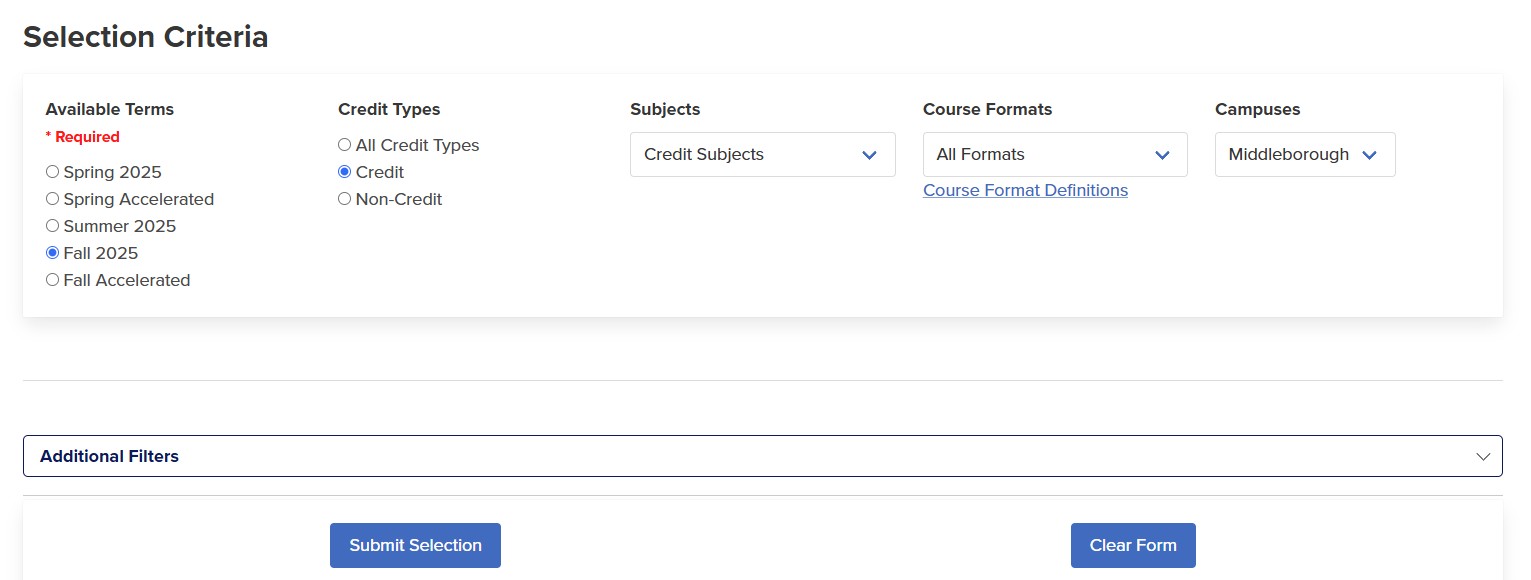The width and height of the screenshot is (1531, 580).
Task: Click the Additional Filters chevron
Action: click(x=1483, y=455)
